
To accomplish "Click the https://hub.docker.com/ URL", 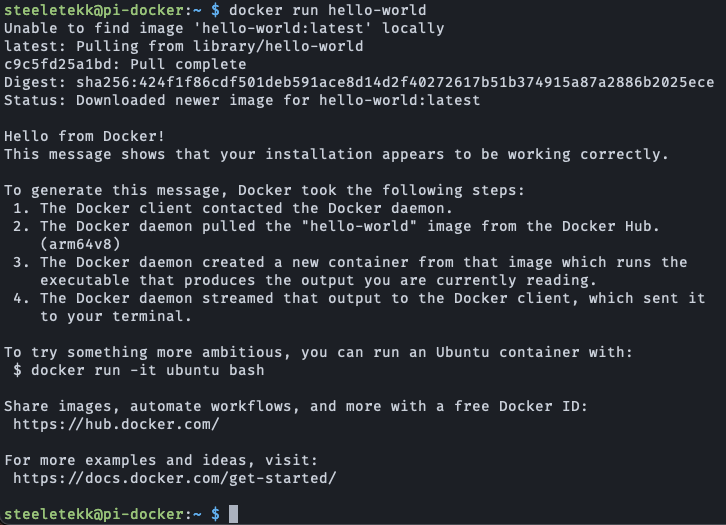I will [x=116, y=424].
